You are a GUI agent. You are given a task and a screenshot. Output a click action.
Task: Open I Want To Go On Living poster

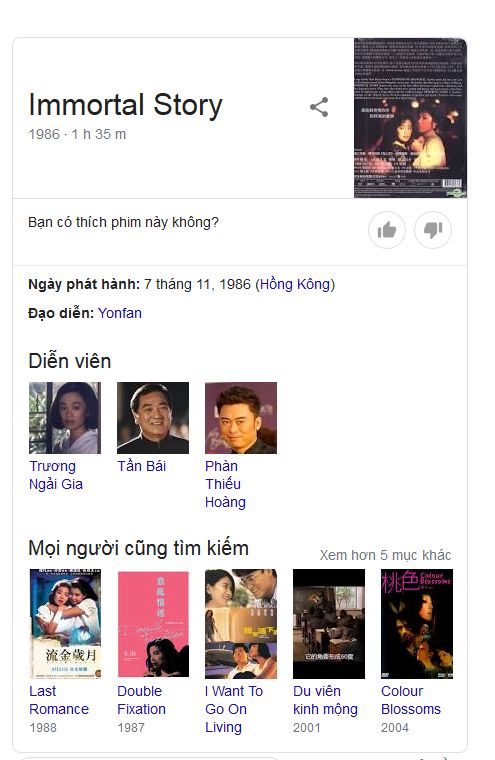pyautogui.click(x=241, y=624)
